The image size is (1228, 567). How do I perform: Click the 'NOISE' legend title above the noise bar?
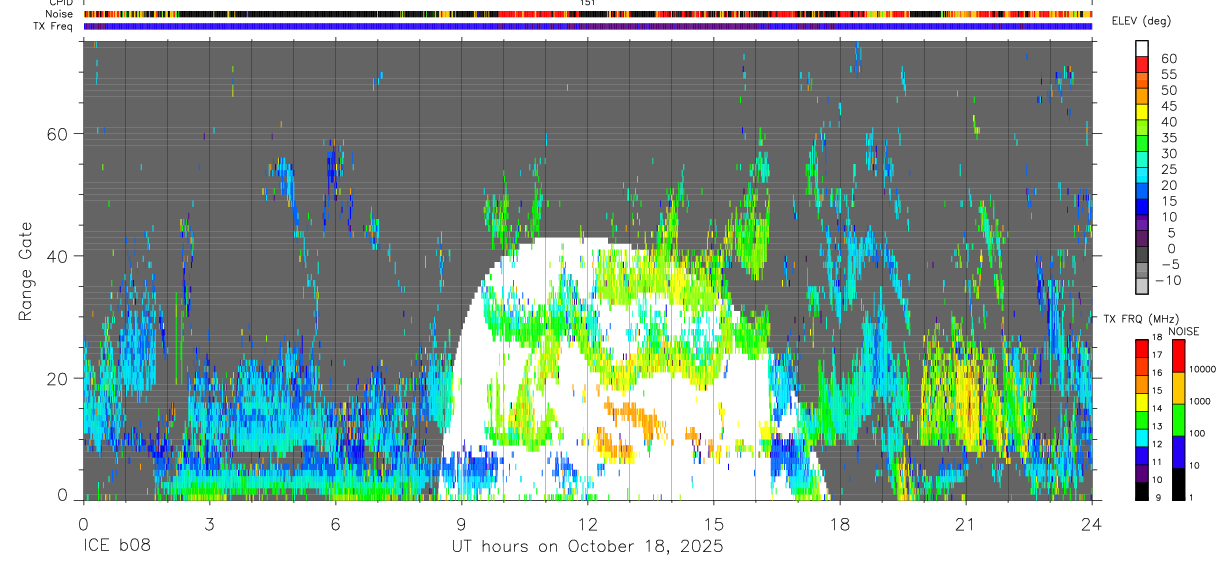click(x=1183, y=331)
